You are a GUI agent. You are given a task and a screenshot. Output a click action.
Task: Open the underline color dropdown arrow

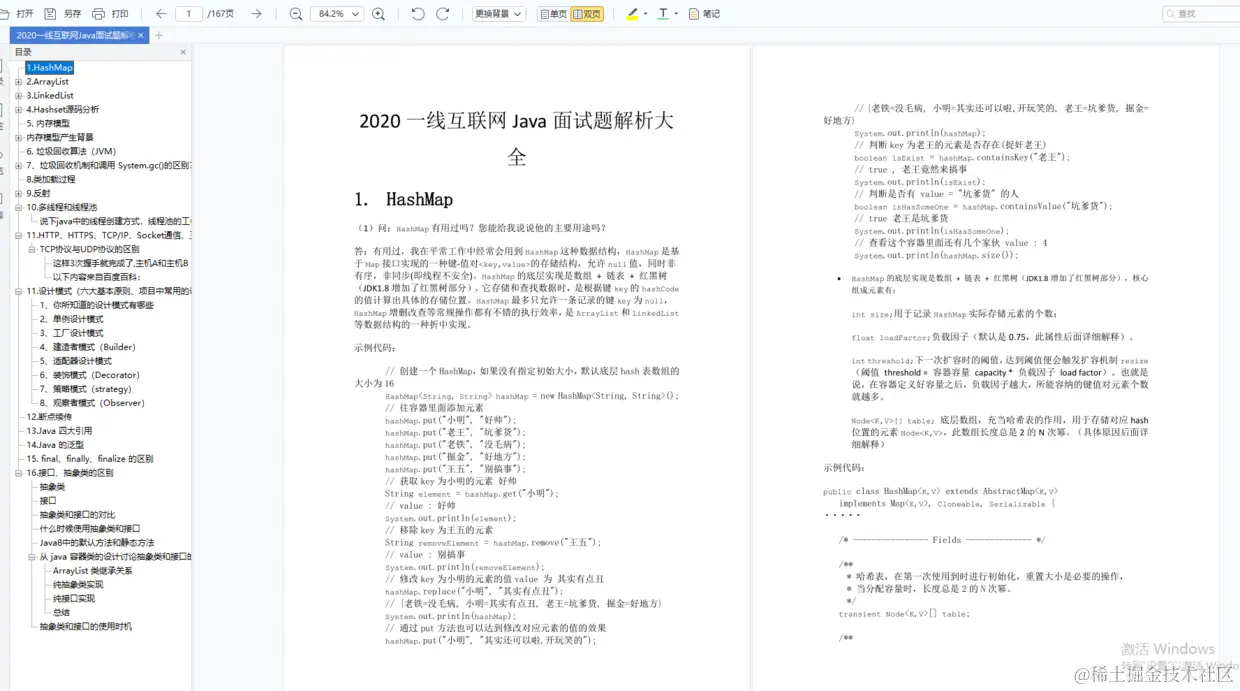coord(676,14)
